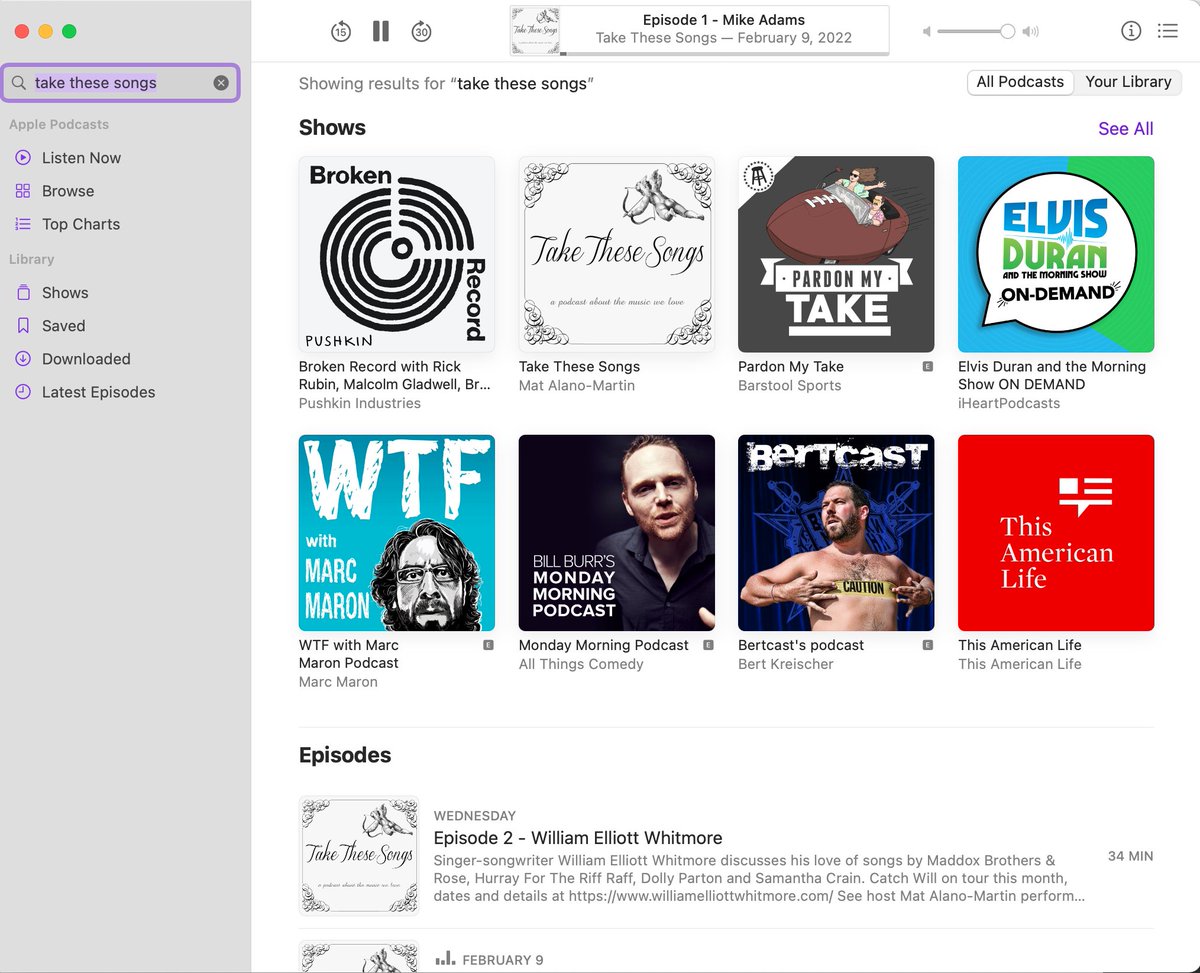Open Elvis Duran show artwork

coord(1056,254)
